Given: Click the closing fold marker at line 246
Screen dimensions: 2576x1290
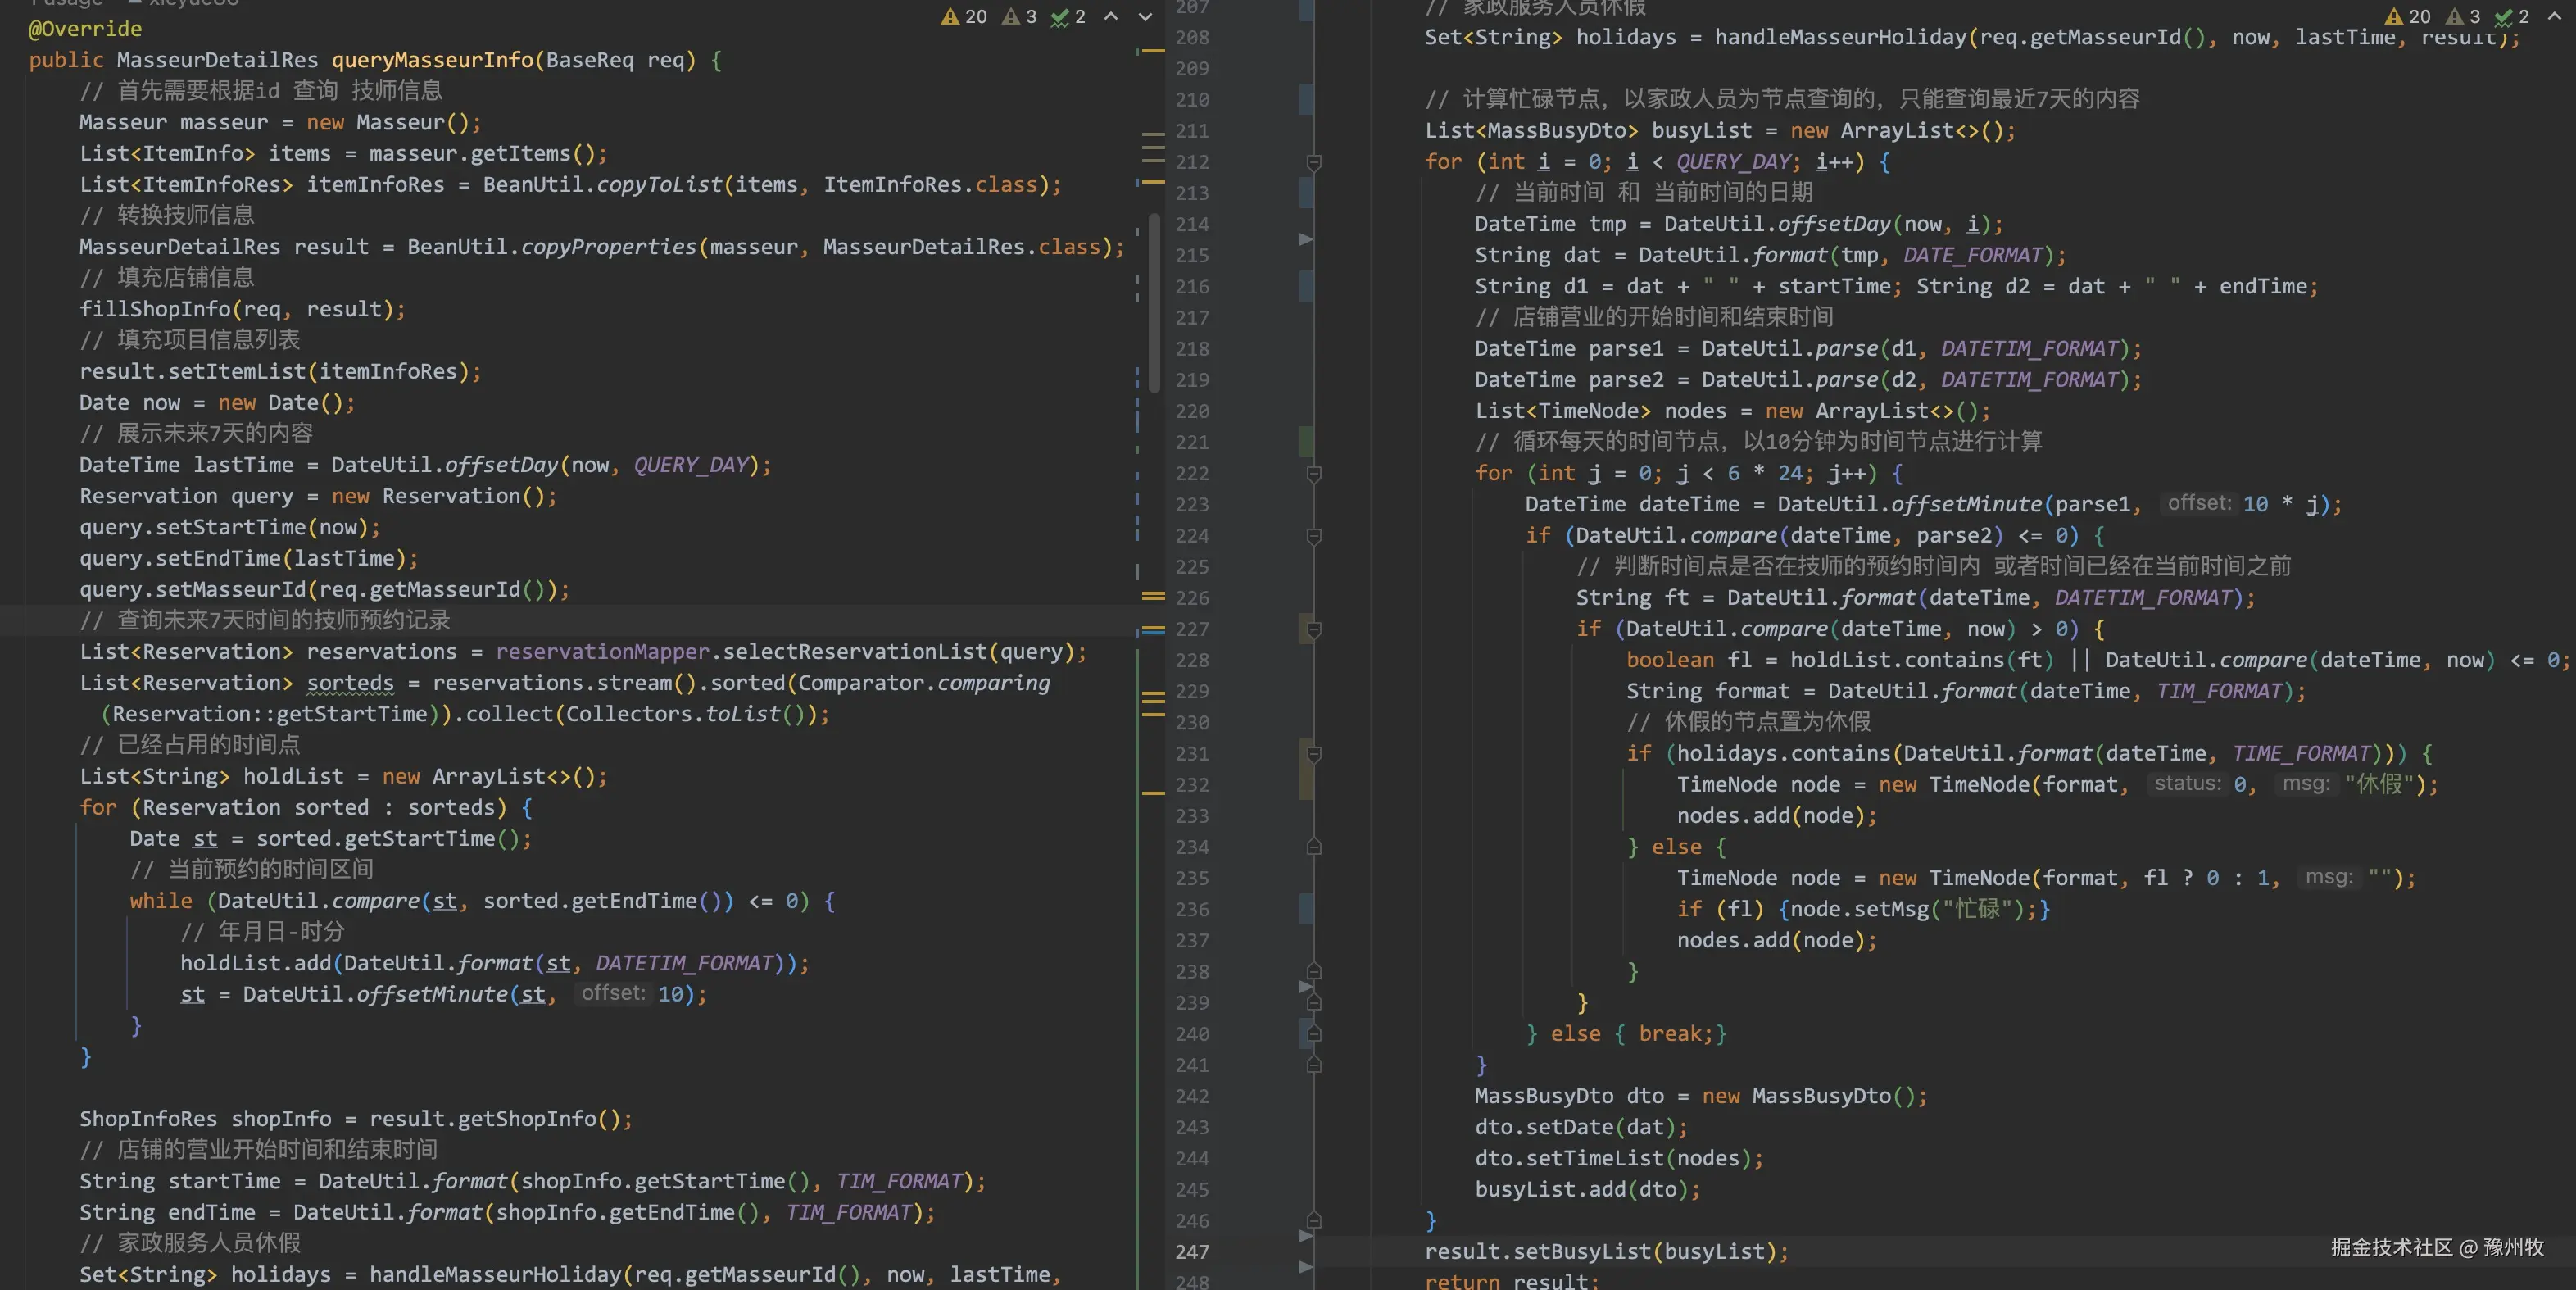Looking at the screenshot, I should tap(1314, 1220).
